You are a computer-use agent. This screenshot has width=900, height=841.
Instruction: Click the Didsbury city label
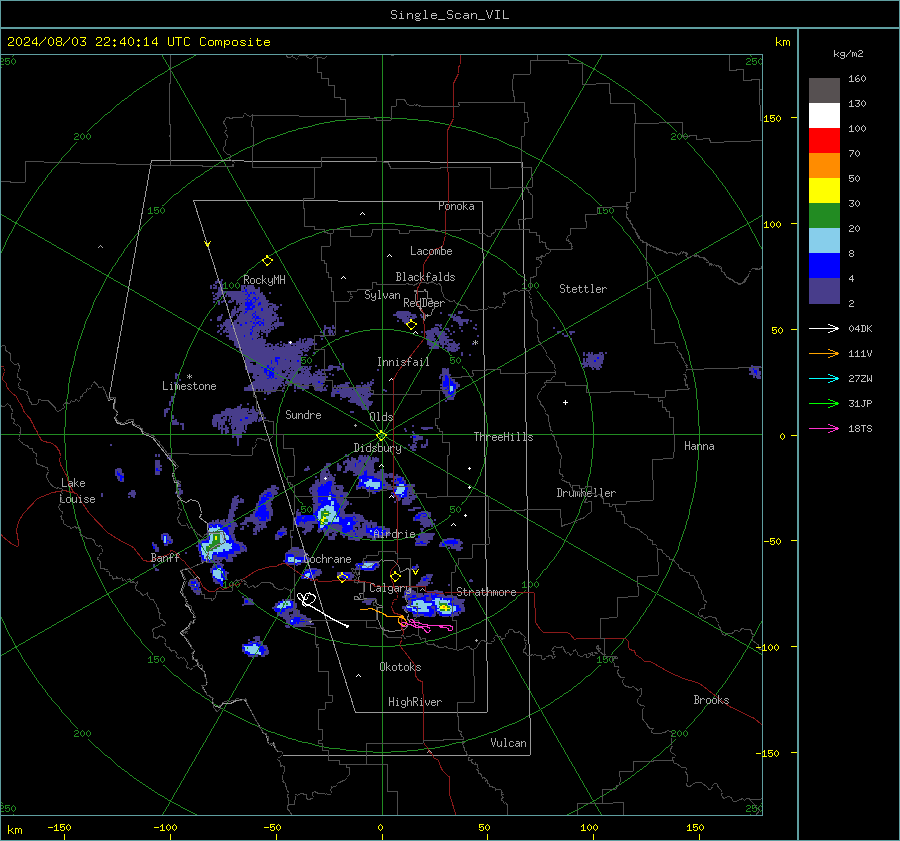(x=377, y=448)
